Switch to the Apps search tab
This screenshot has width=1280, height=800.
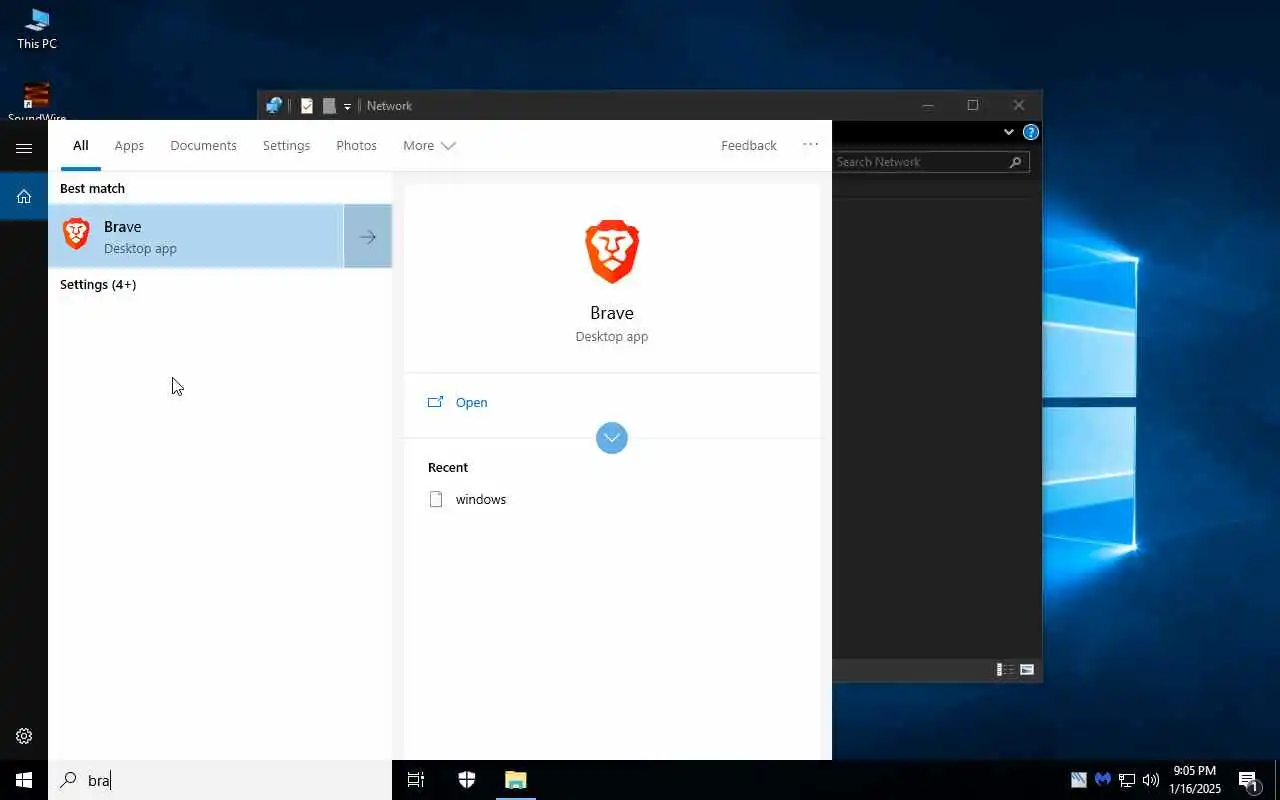click(x=129, y=145)
